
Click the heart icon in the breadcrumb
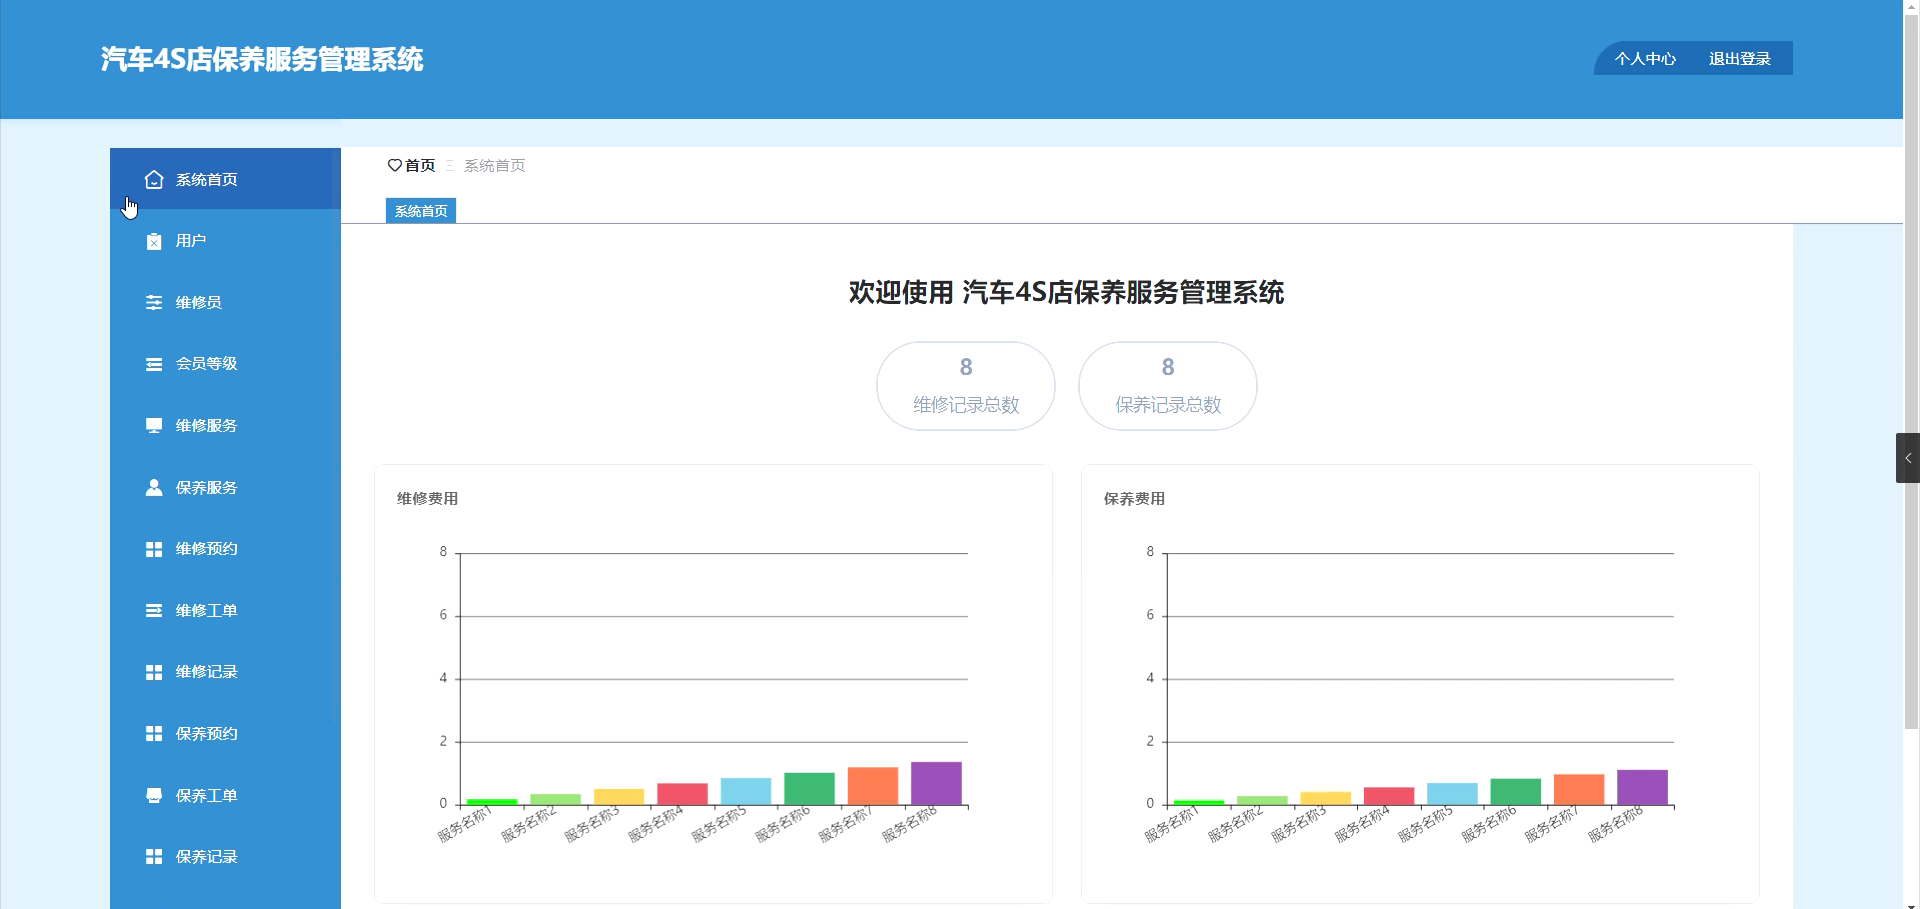point(395,165)
